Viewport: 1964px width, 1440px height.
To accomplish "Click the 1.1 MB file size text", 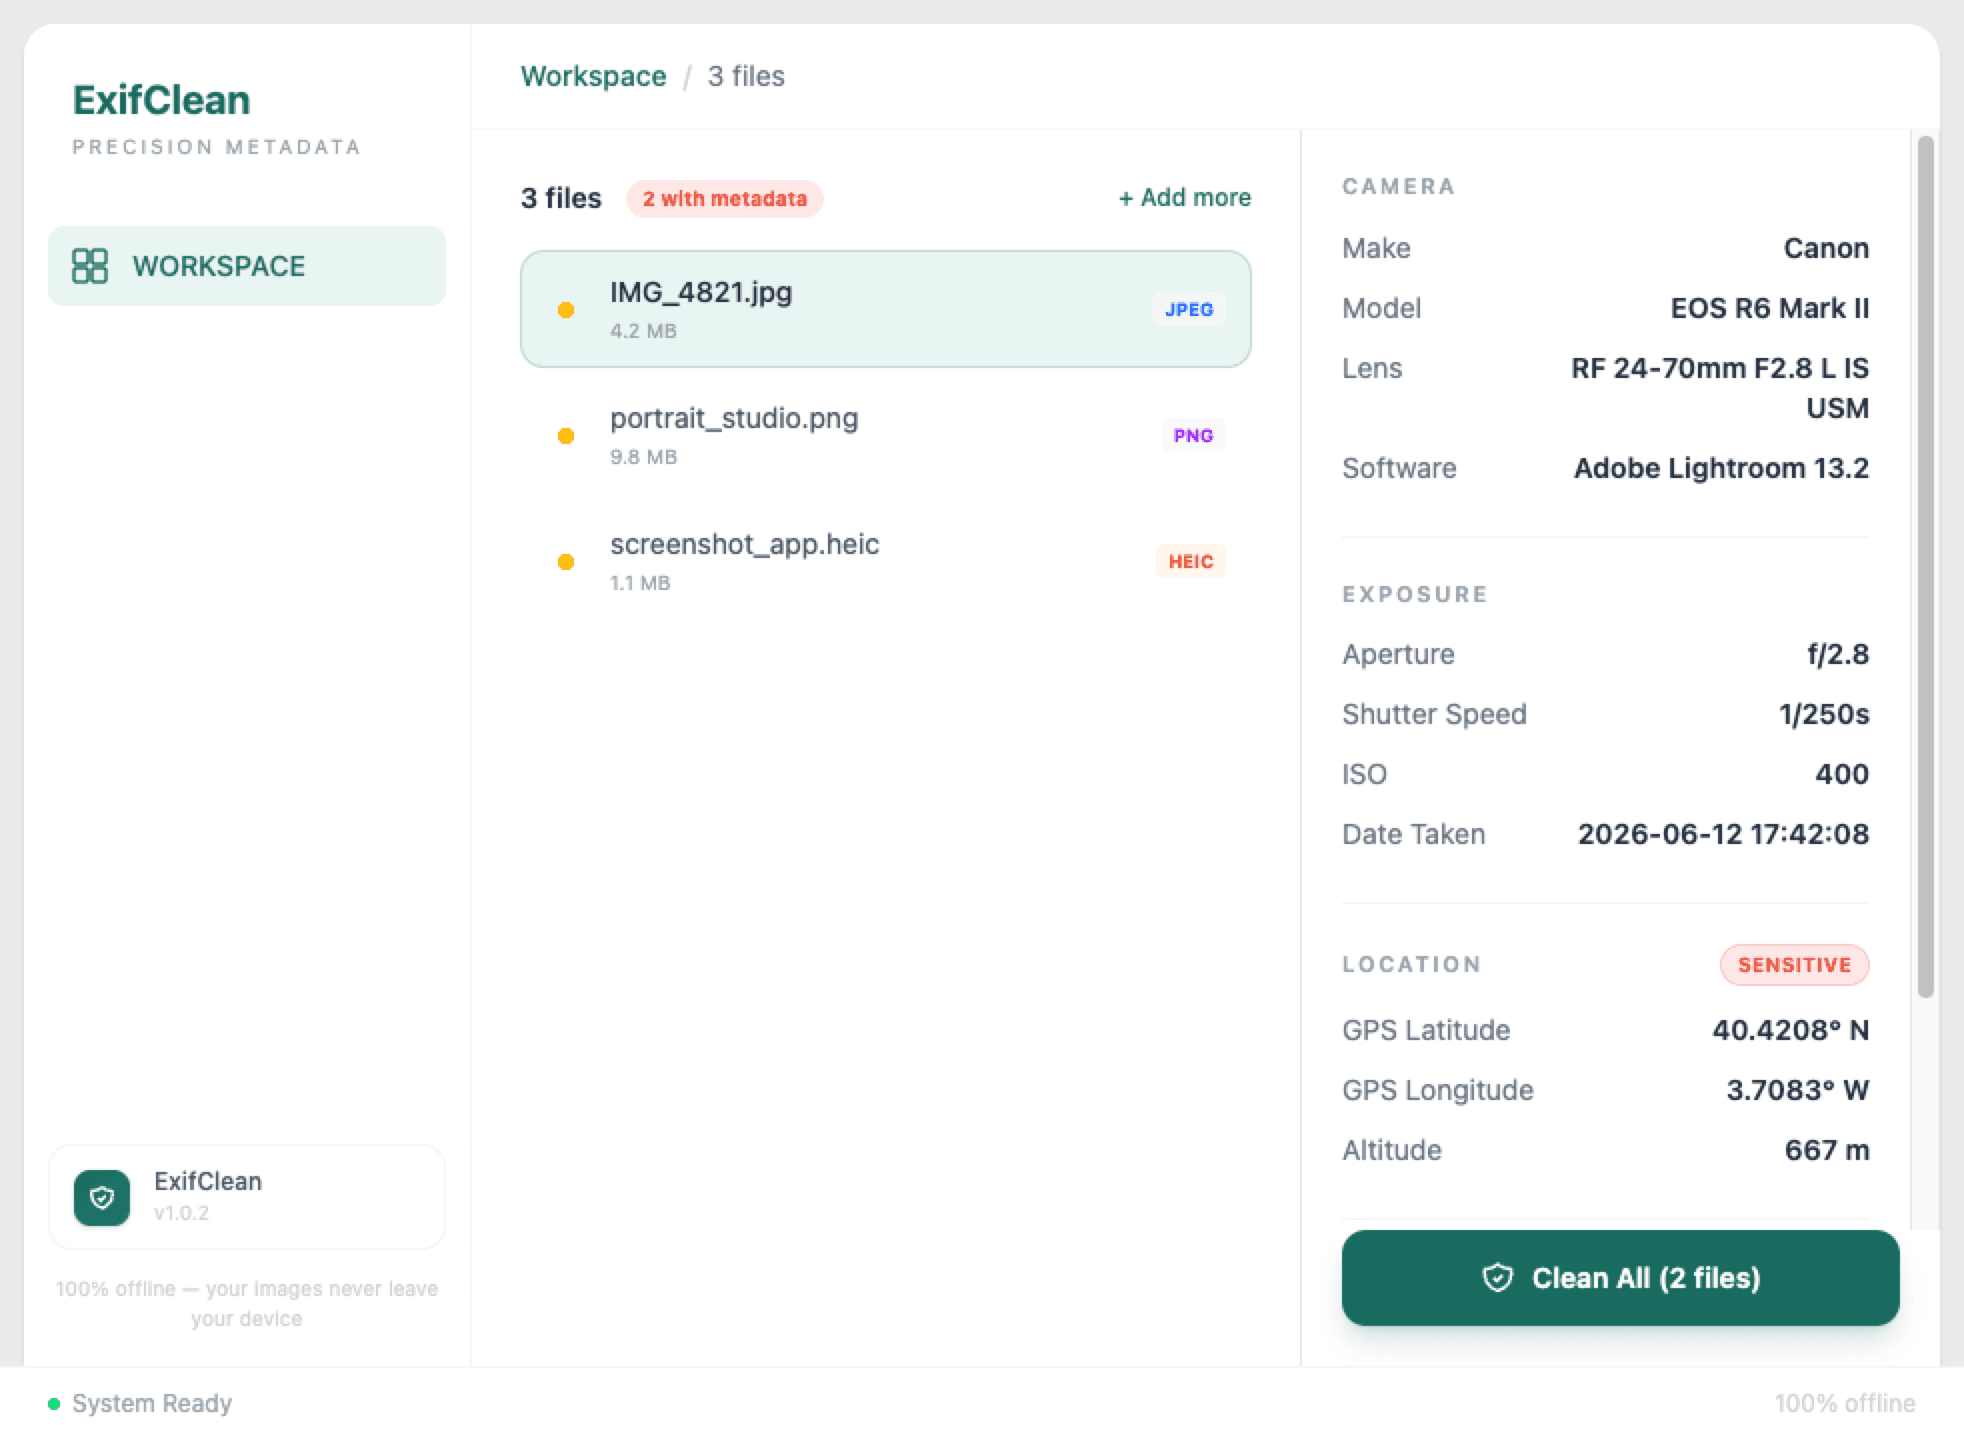I will point(640,583).
